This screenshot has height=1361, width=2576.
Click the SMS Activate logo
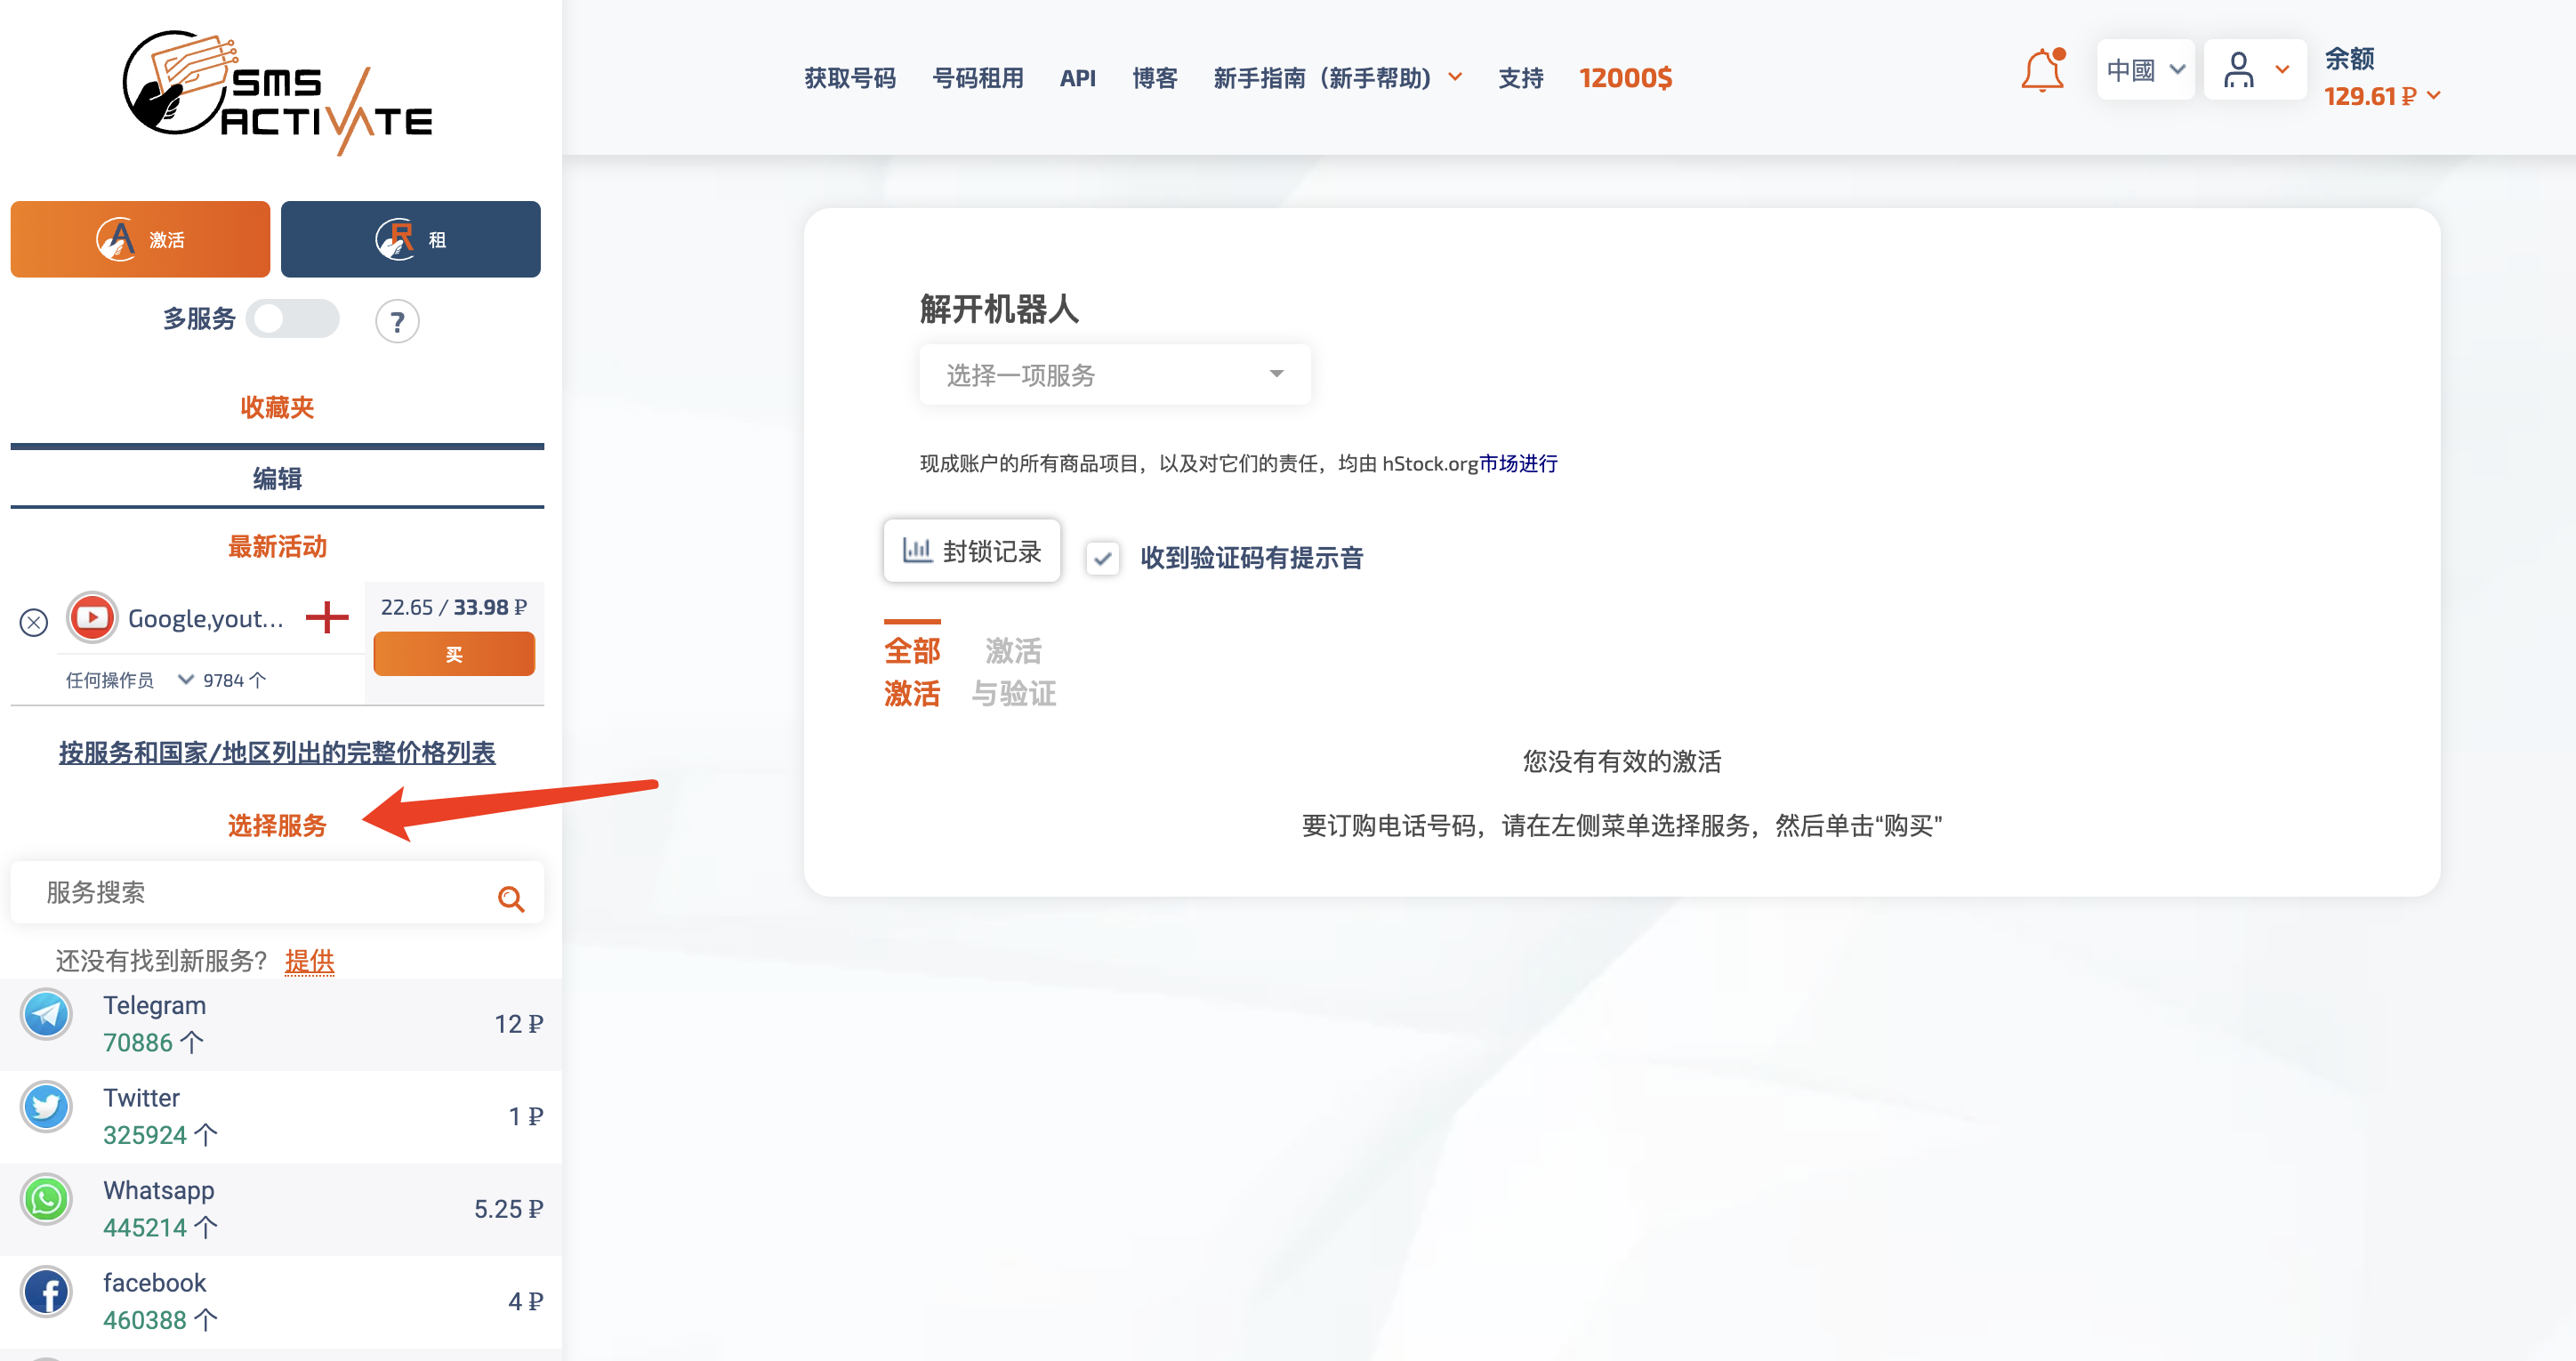pos(277,92)
